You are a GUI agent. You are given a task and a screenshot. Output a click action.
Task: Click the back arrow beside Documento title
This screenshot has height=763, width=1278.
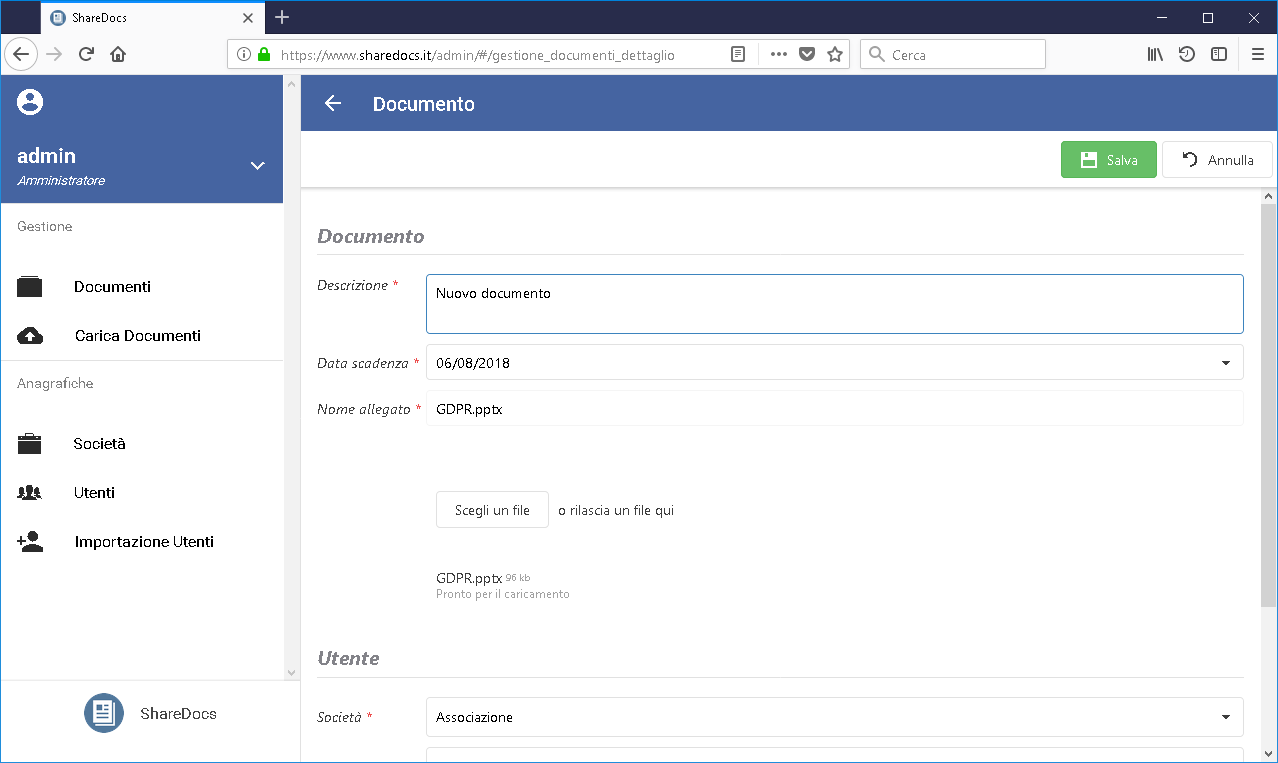(333, 104)
